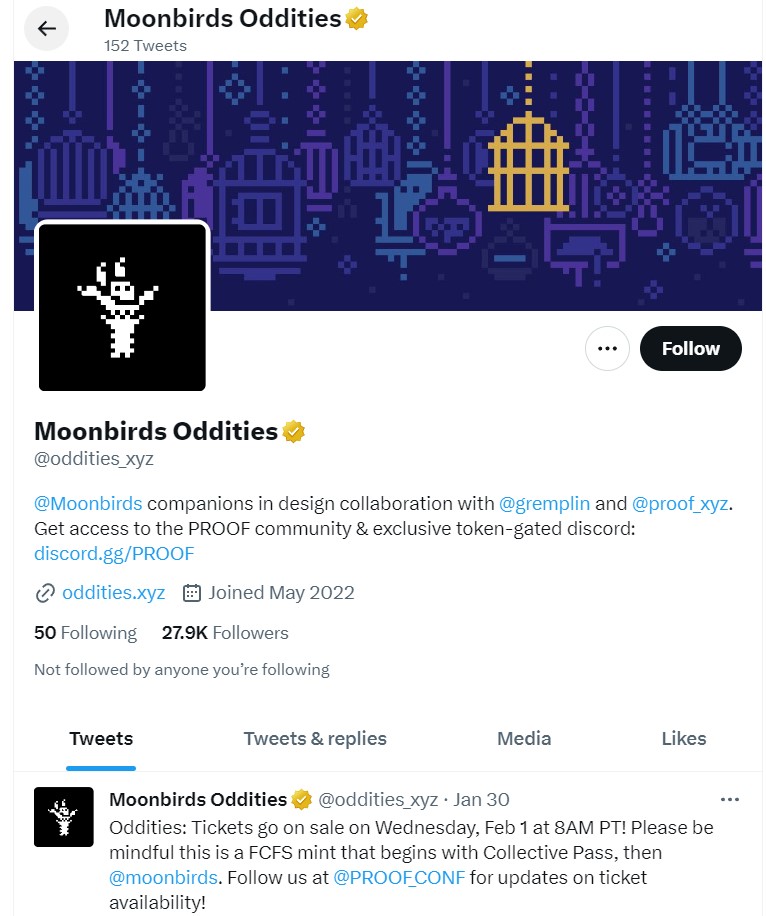Open the Moonbirds Oddities profile picture
766x916 pixels.
click(122, 307)
